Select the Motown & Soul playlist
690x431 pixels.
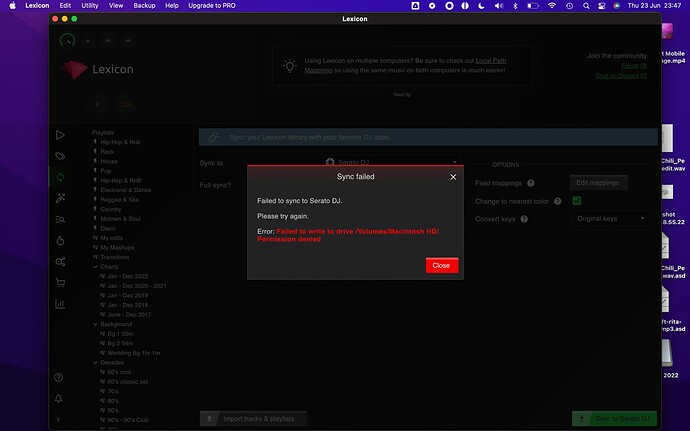120,219
